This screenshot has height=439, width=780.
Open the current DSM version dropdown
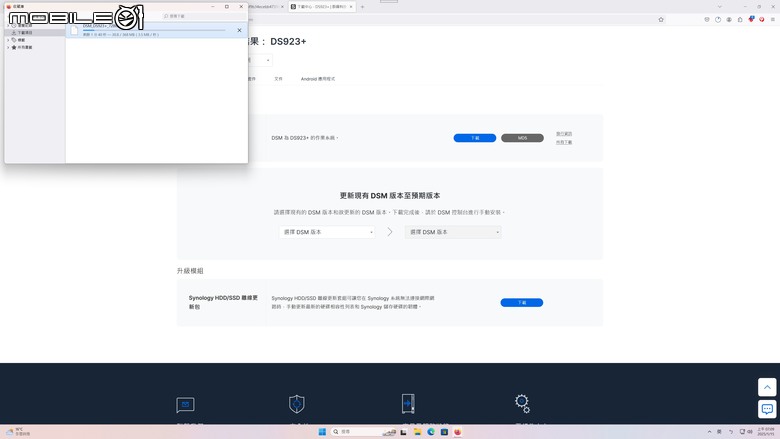(x=327, y=232)
